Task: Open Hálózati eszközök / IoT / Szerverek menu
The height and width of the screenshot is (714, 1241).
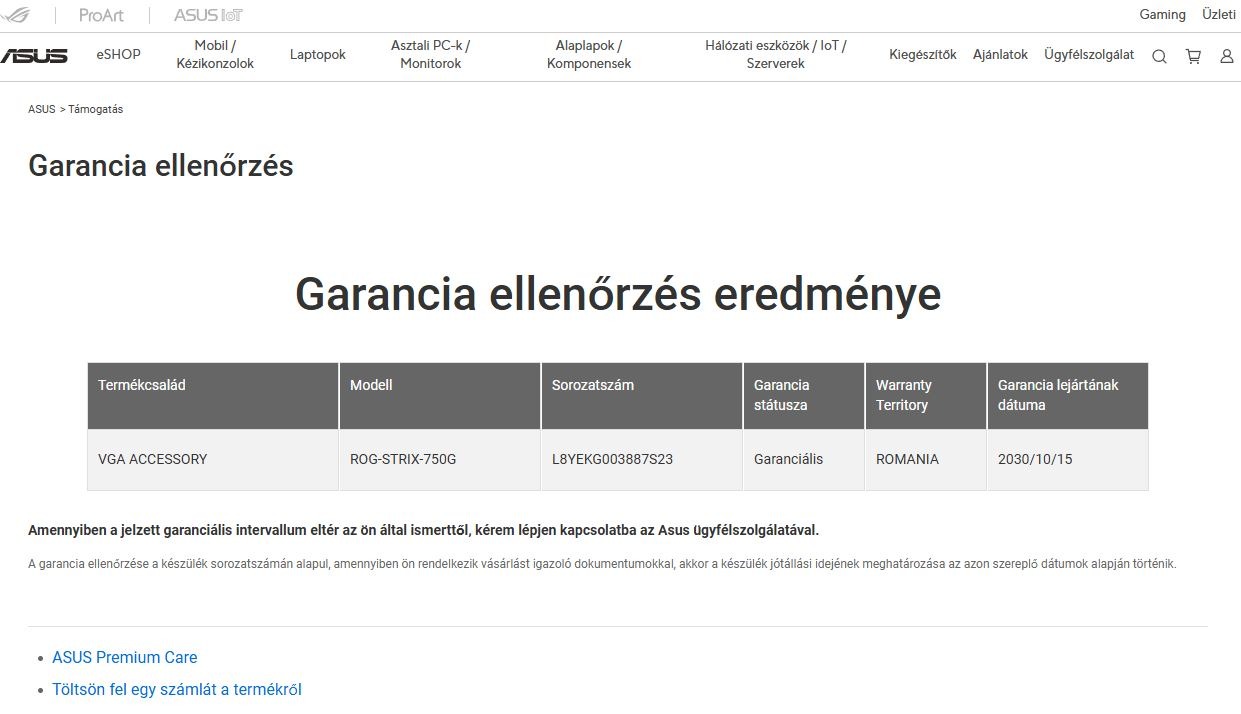Action: (776, 54)
